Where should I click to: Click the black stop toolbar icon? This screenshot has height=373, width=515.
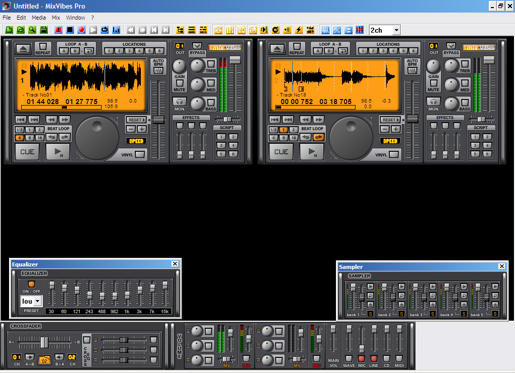(70, 30)
